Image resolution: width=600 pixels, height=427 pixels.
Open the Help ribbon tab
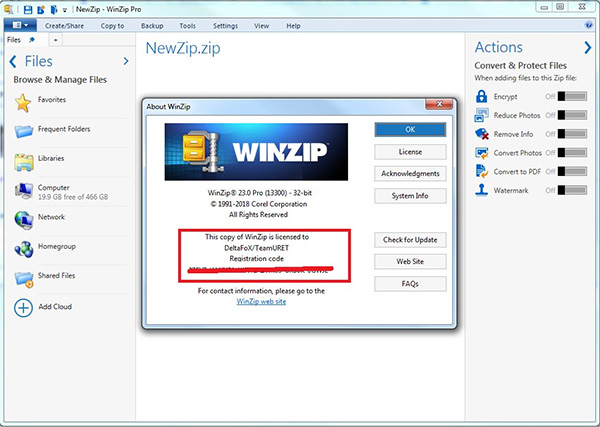pos(293,26)
